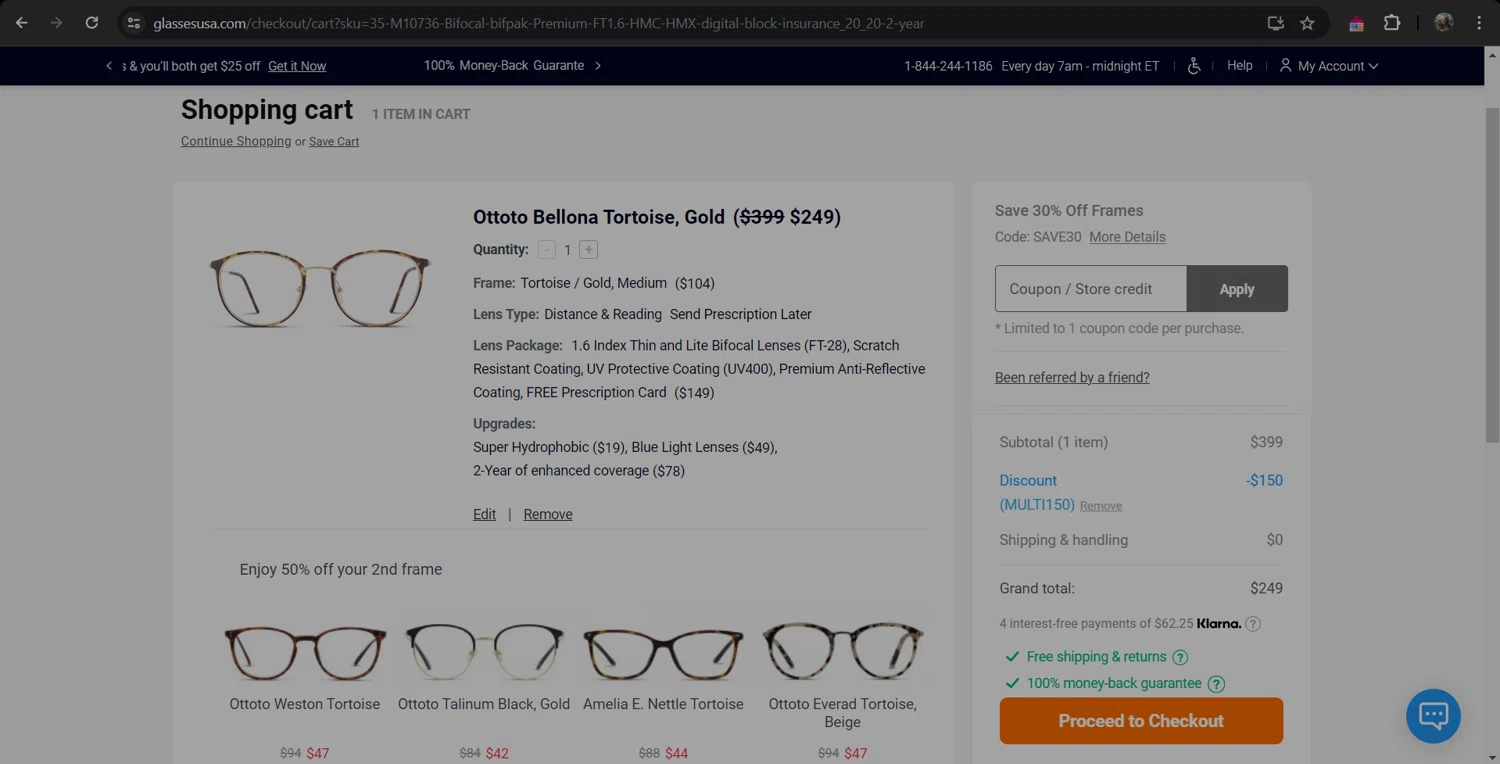Go forward in browser history

click(x=57, y=23)
